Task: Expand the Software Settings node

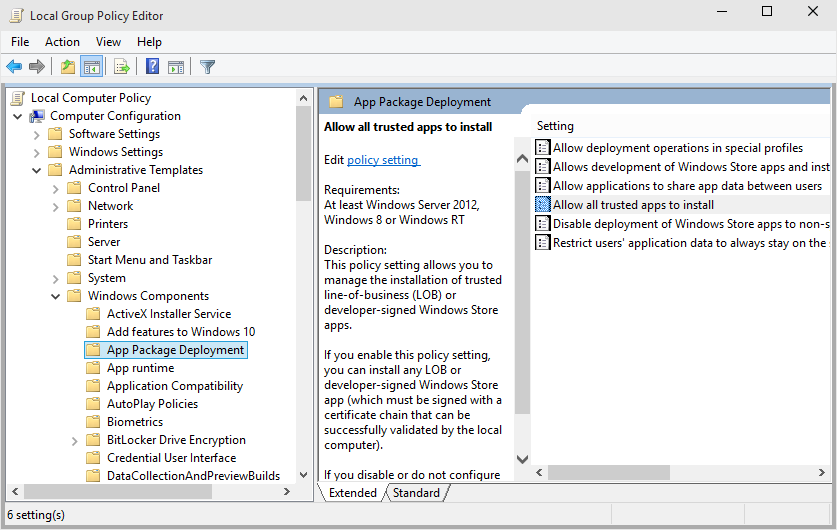Action: (x=36, y=135)
